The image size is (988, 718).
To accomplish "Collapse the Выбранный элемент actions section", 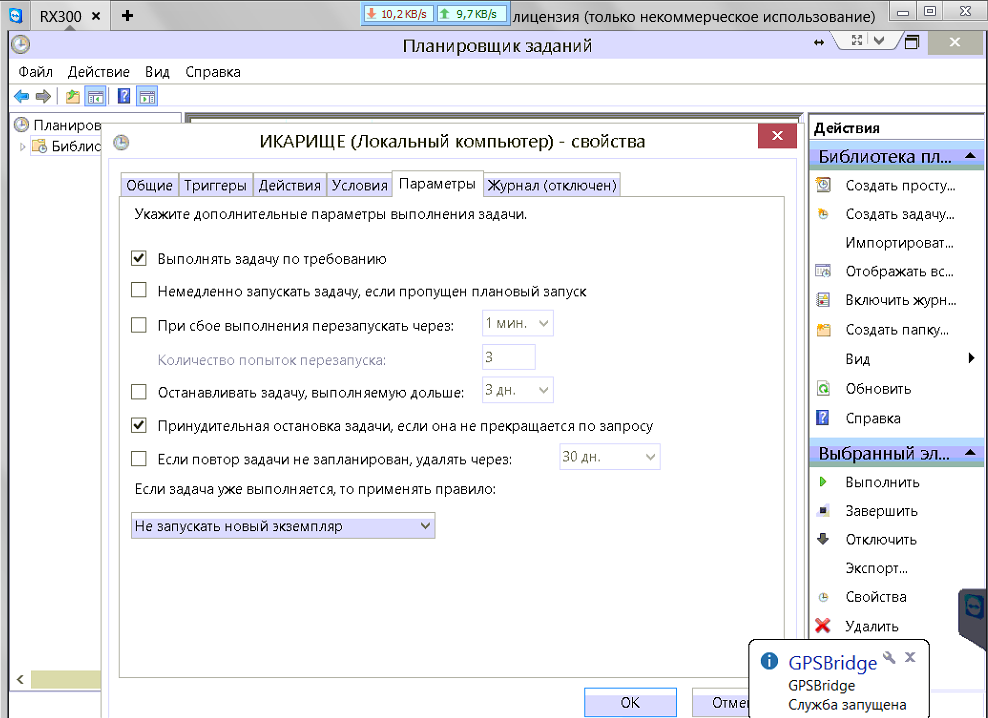I will pos(969,453).
